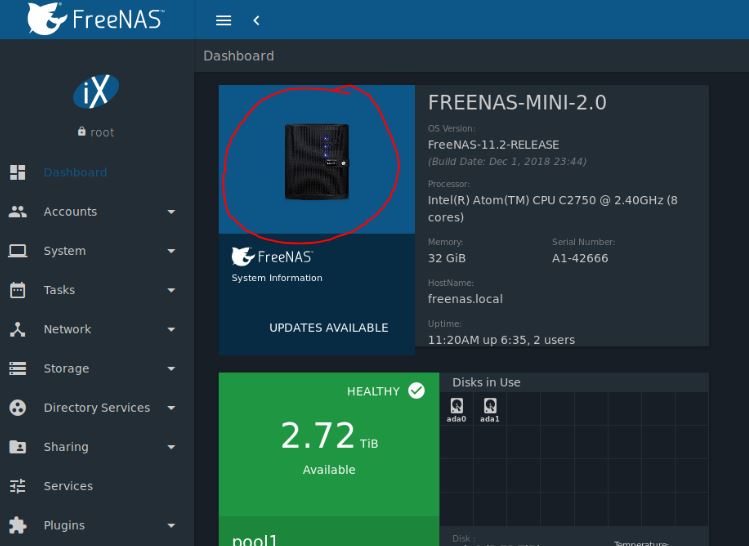Open the Dashboard menu item
This screenshot has height=546, width=749.
(75, 172)
